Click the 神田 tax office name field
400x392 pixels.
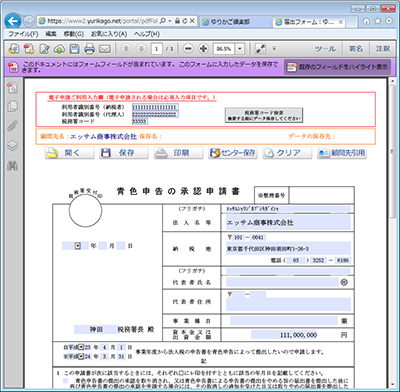click(x=96, y=329)
